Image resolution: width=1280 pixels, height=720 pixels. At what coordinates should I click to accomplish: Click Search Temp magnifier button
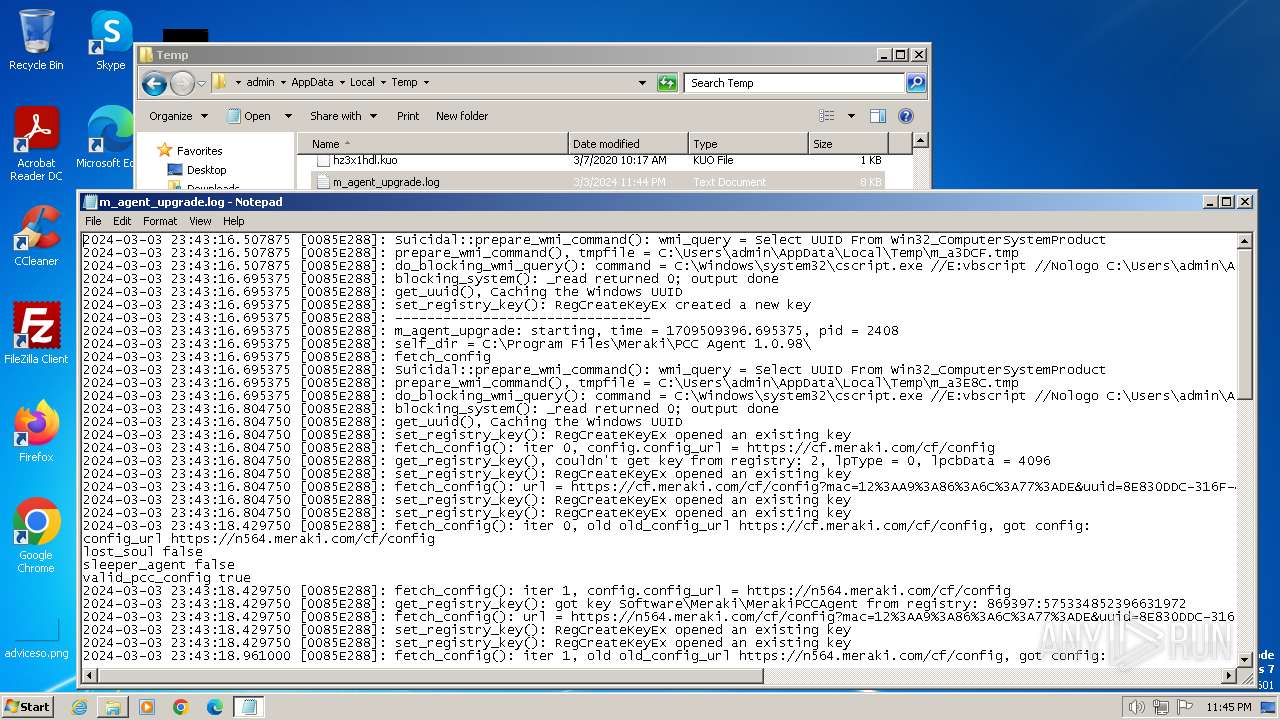(x=915, y=83)
